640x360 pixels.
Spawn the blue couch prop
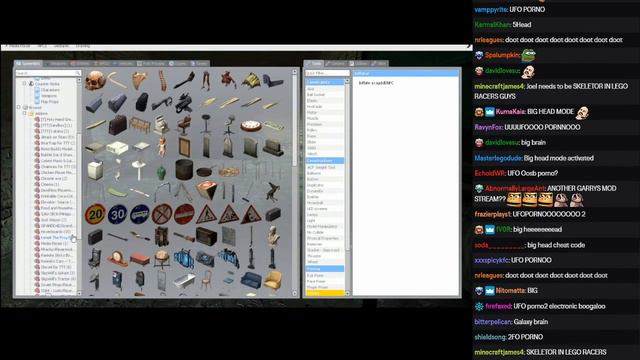coord(251,281)
